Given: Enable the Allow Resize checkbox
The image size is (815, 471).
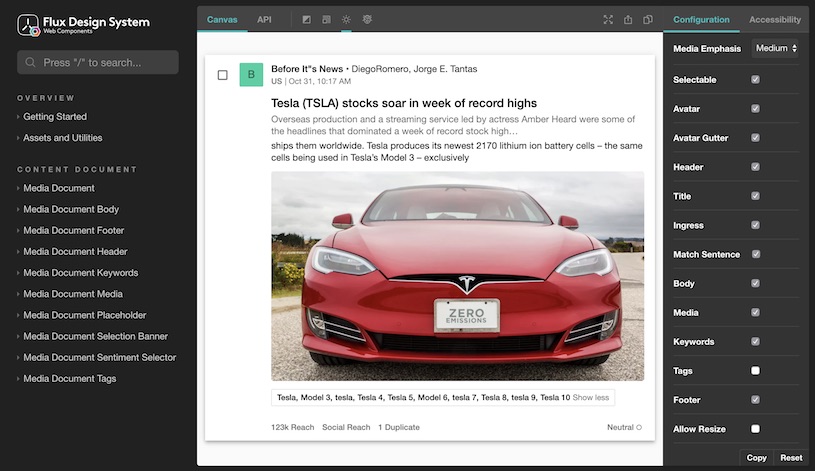Looking at the screenshot, I should (x=755, y=429).
